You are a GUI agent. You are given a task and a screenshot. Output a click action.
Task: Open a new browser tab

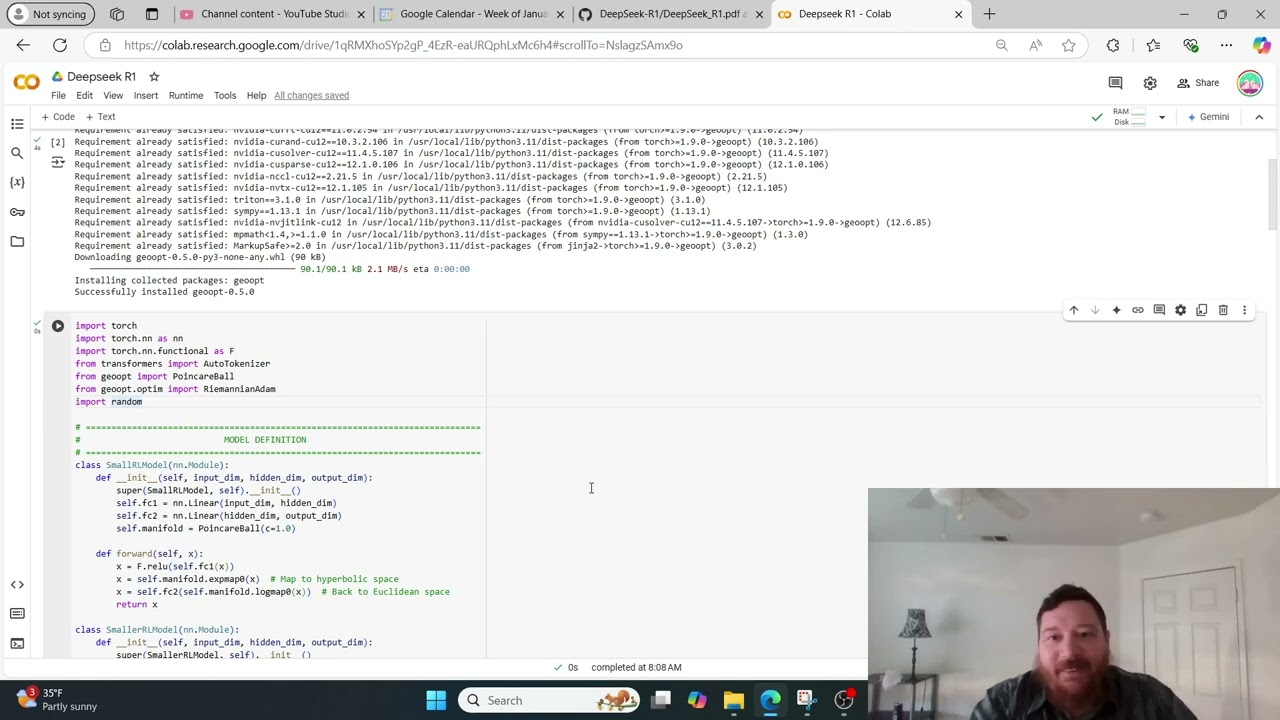[989, 14]
